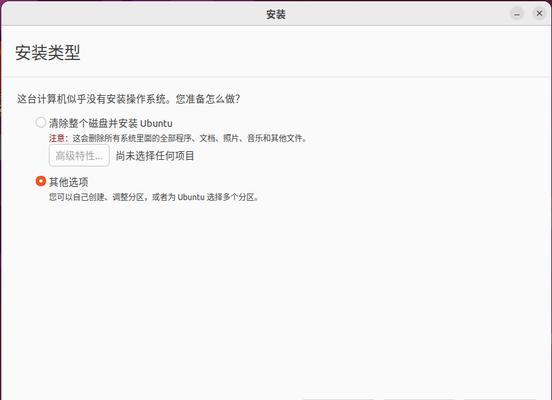
Task: Close the 安装 installer window
Action: 539,14
